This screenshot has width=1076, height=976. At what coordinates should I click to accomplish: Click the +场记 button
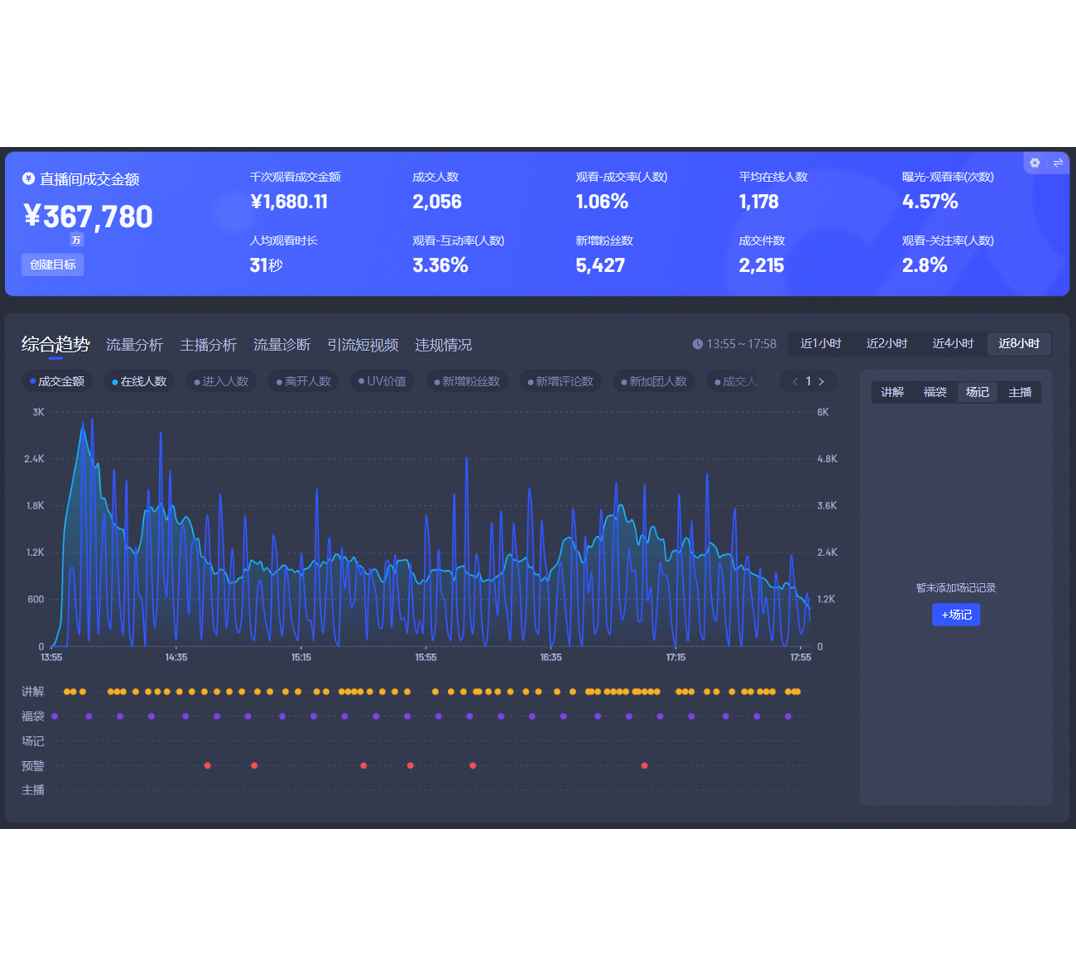(956, 615)
